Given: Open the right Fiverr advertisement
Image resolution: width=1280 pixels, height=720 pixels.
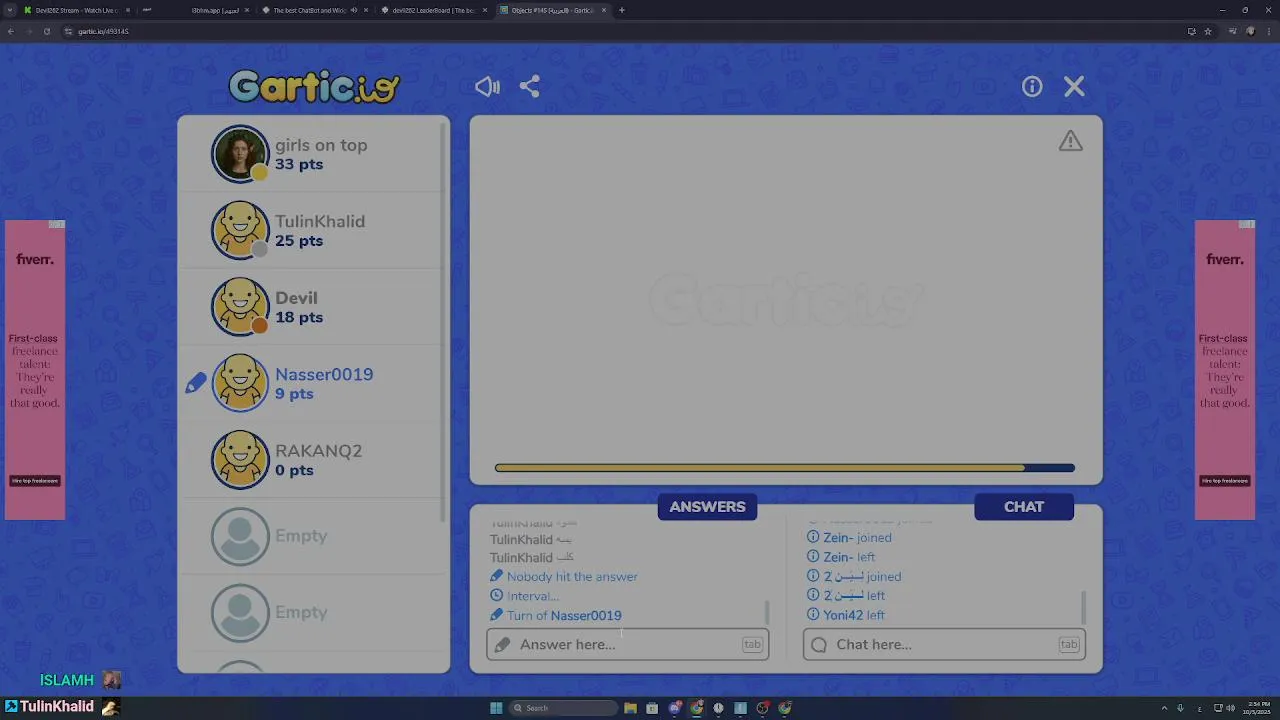Looking at the screenshot, I should (1225, 370).
